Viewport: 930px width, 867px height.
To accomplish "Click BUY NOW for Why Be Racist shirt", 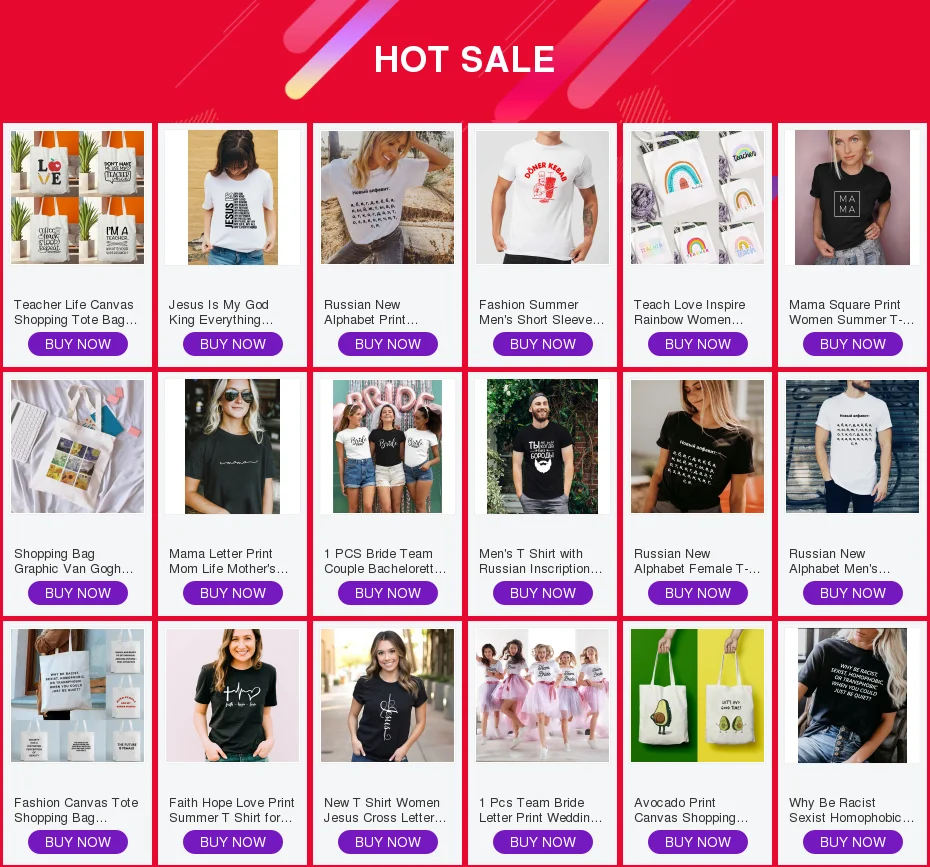I will (x=853, y=842).
